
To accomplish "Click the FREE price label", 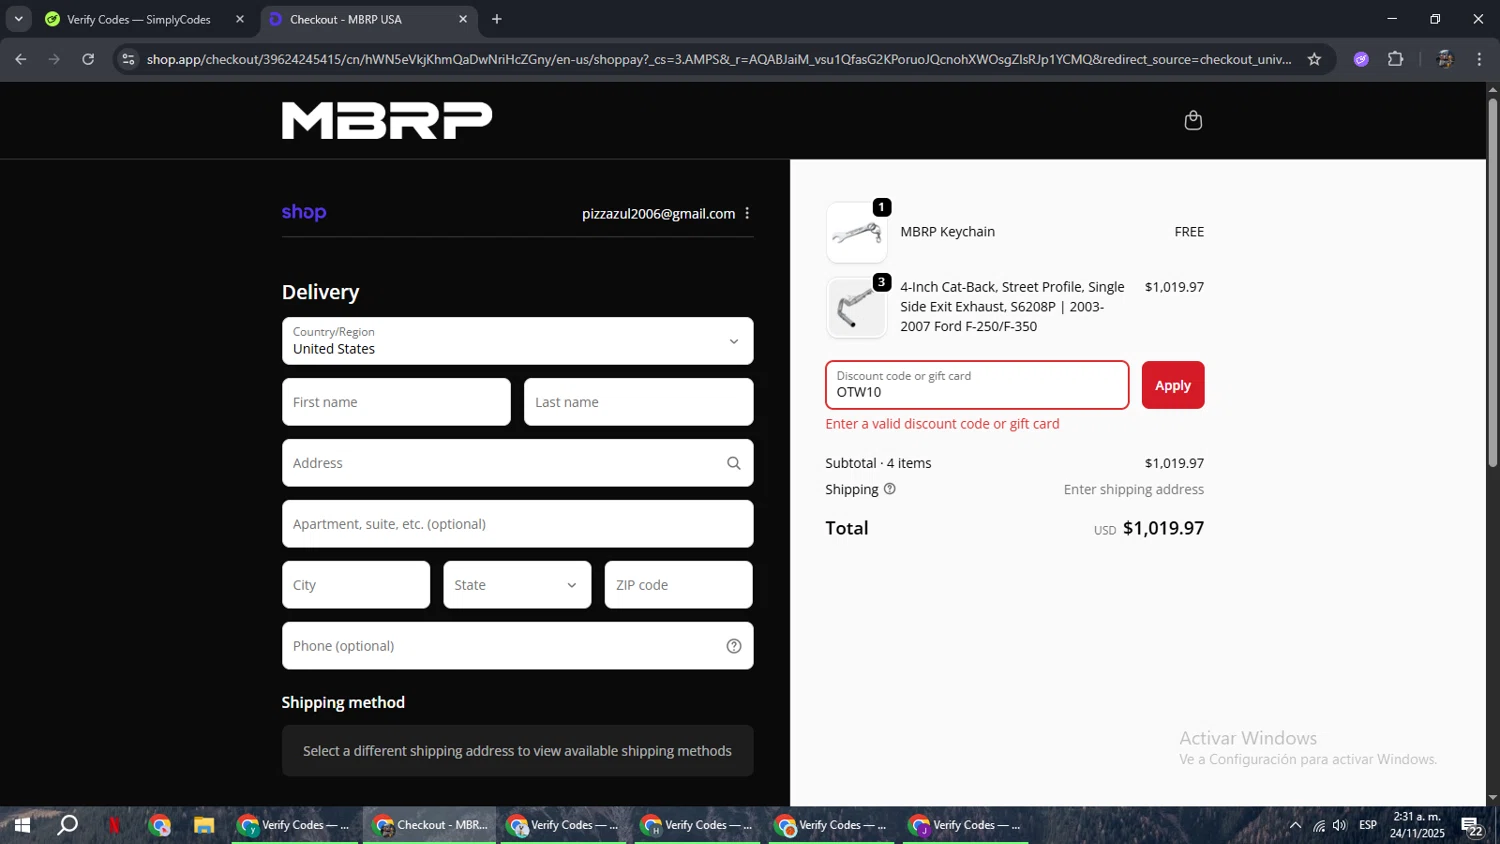I will pos(1189,231).
